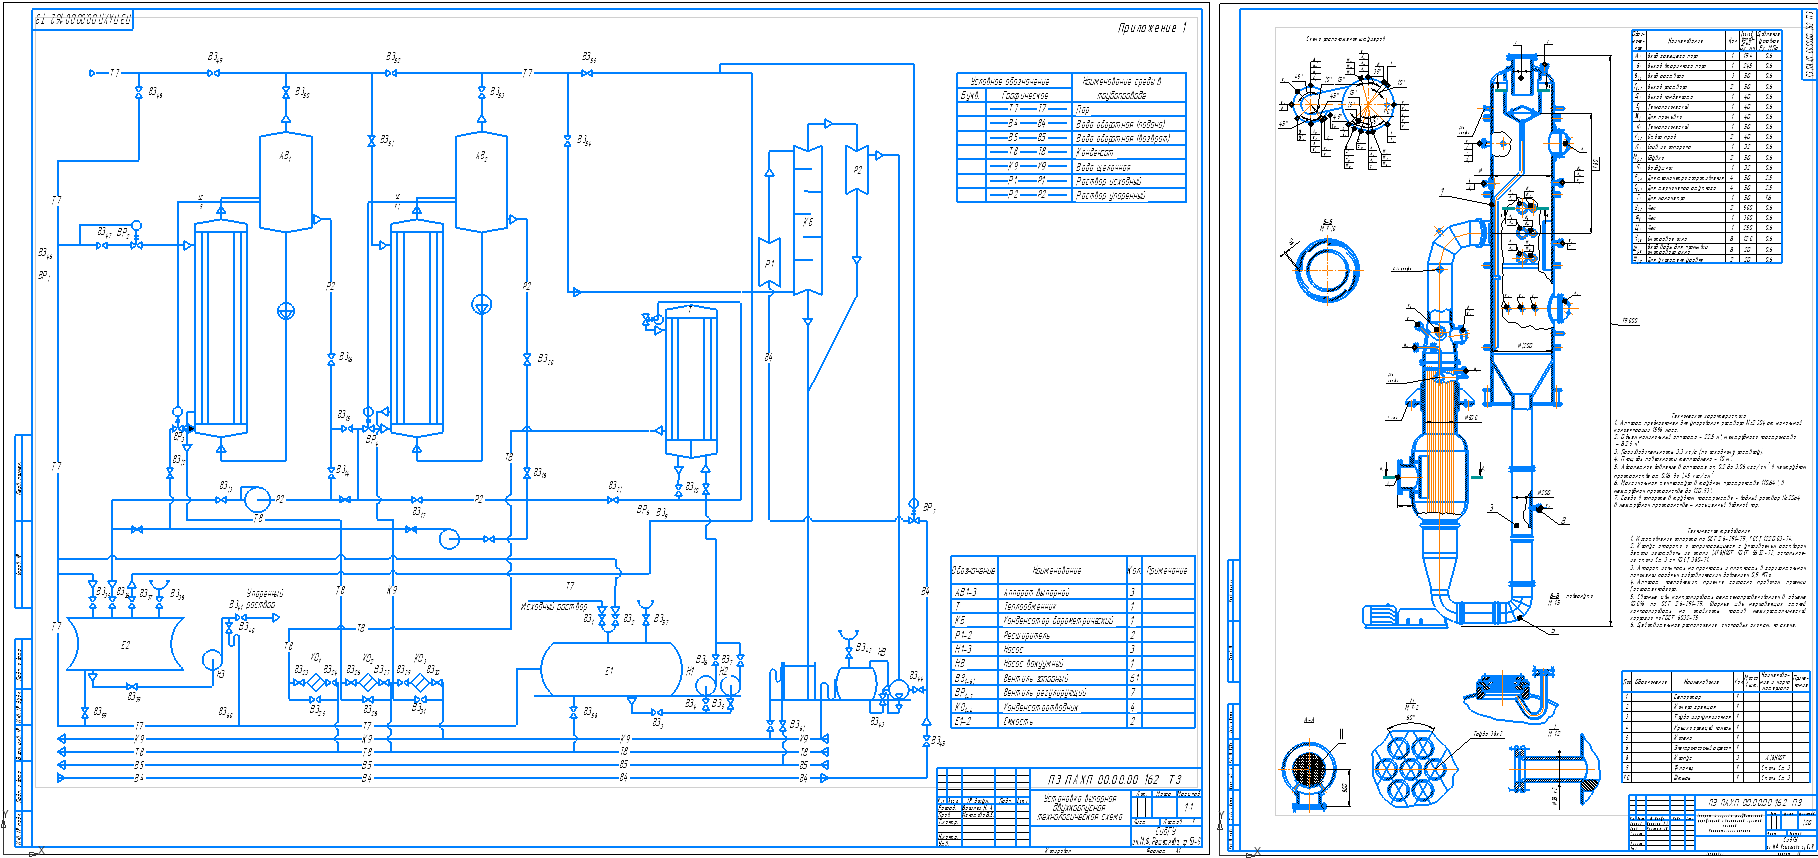Click the 'Приложение 1' heading text
The height and width of the screenshot is (858, 1818).
point(1152,28)
